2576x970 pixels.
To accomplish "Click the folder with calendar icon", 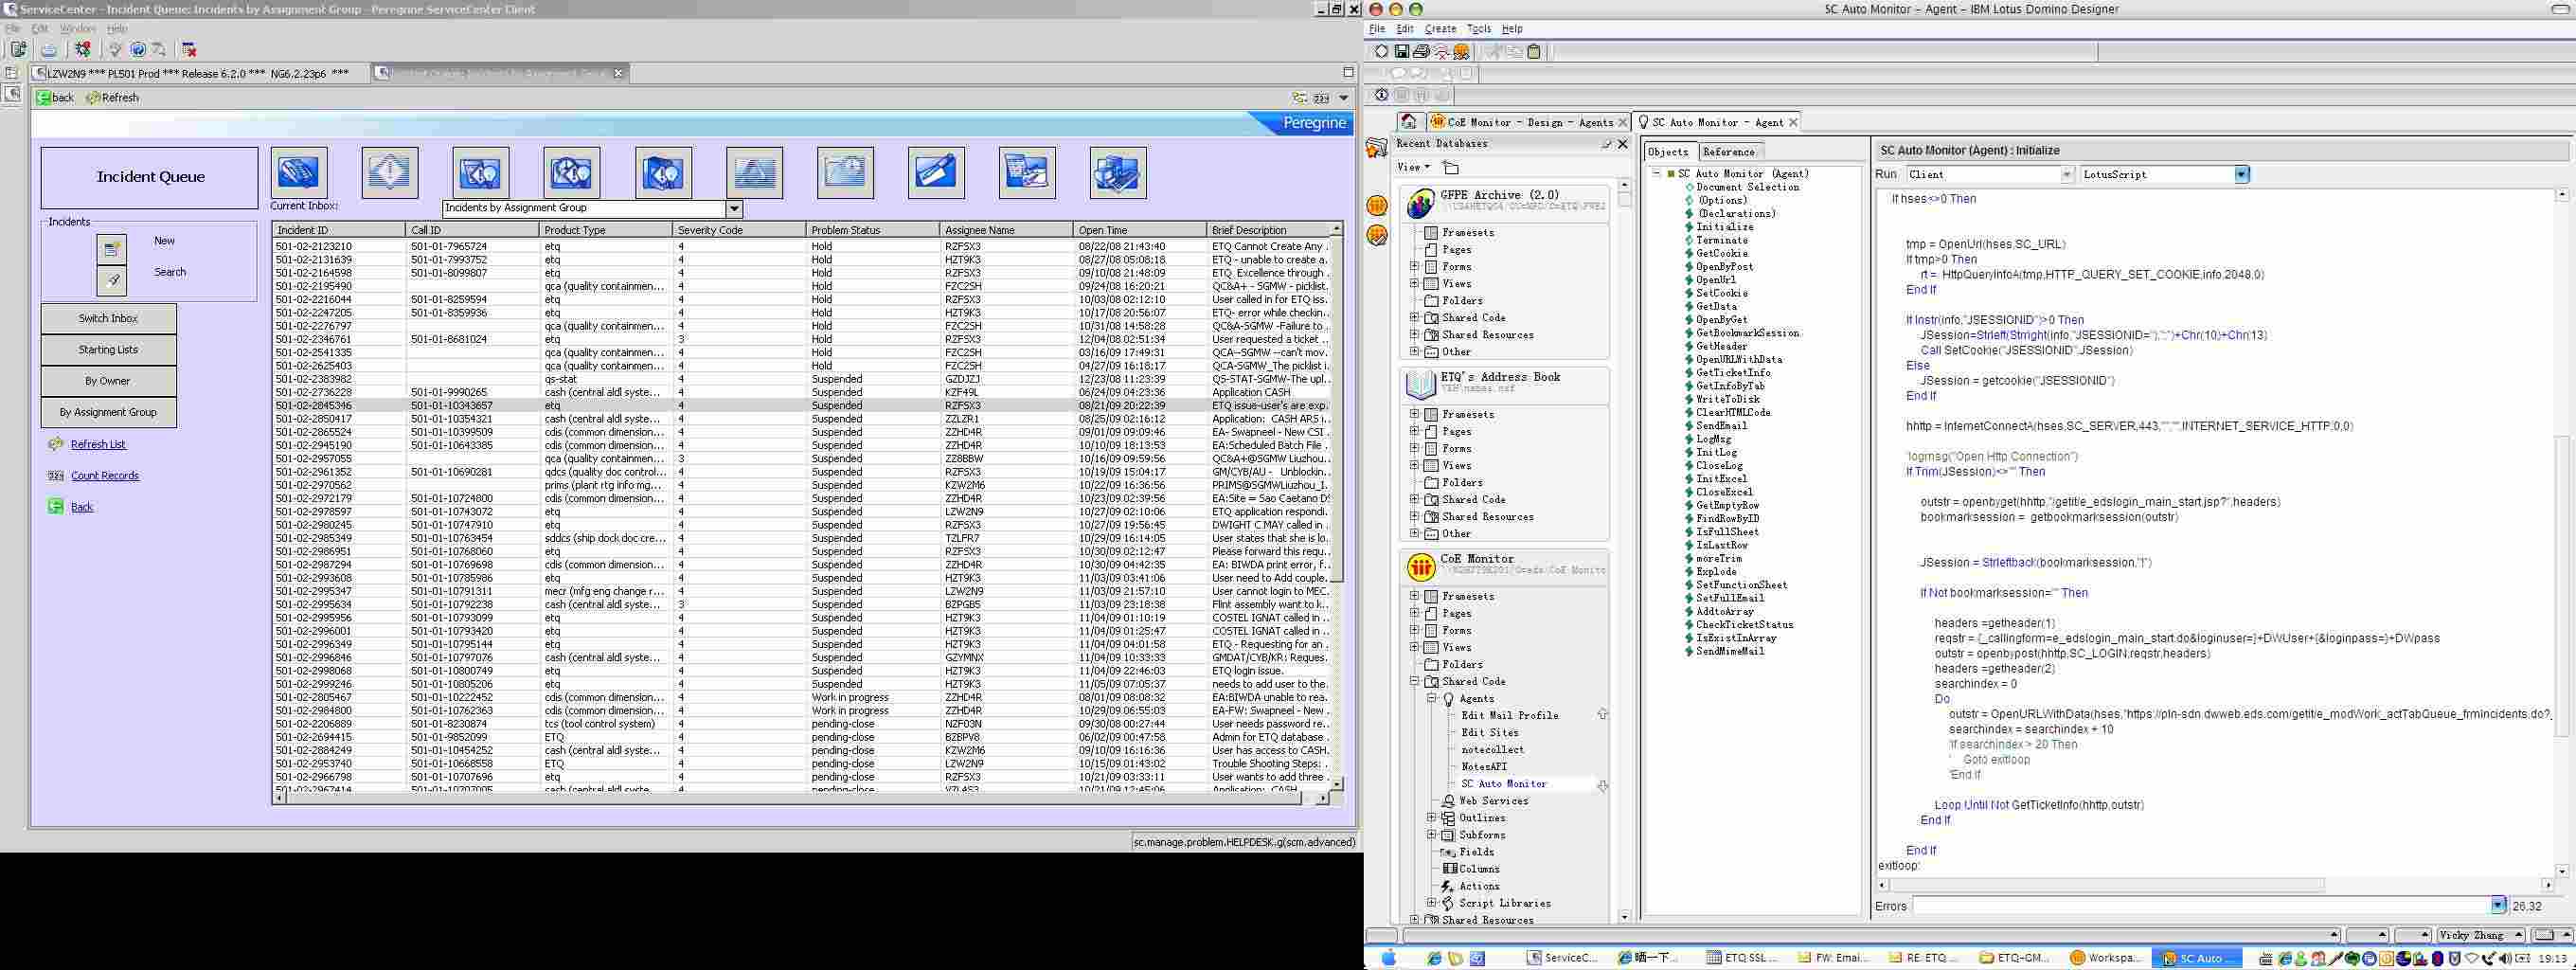I will tap(845, 172).
